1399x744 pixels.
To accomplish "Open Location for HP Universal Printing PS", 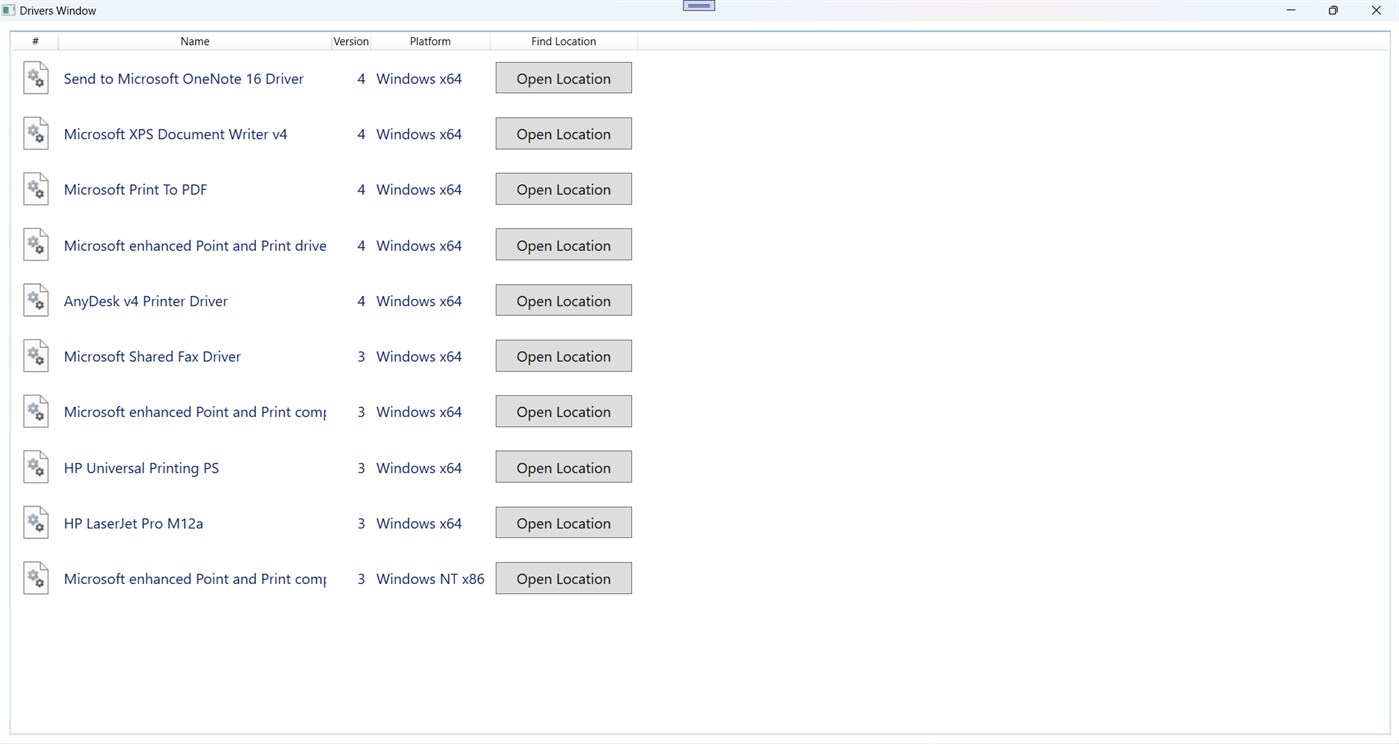I will click(x=563, y=466).
